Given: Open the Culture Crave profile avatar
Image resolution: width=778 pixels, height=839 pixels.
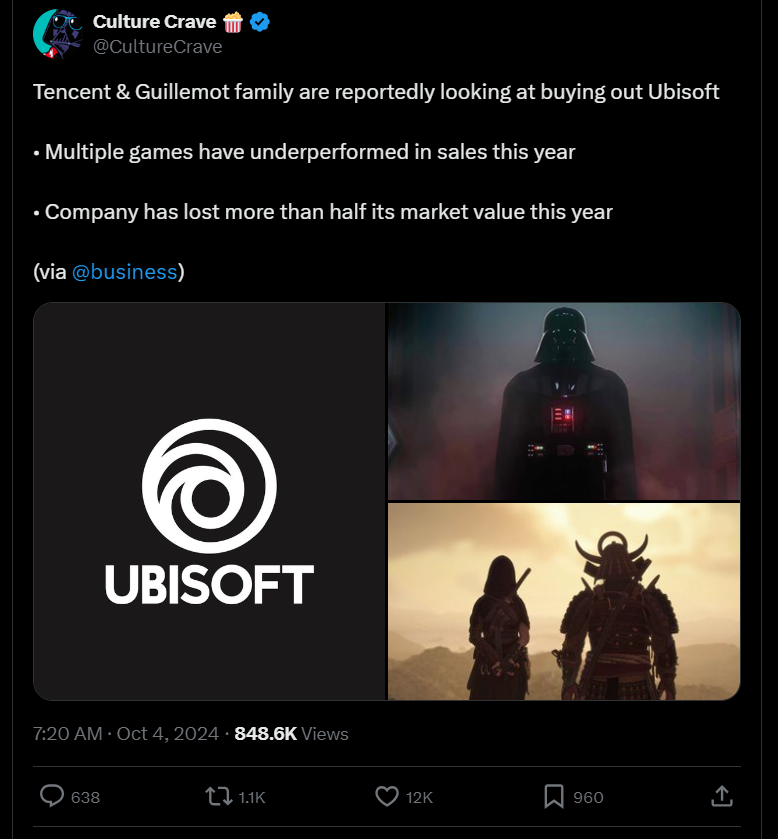Looking at the screenshot, I should point(58,34).
